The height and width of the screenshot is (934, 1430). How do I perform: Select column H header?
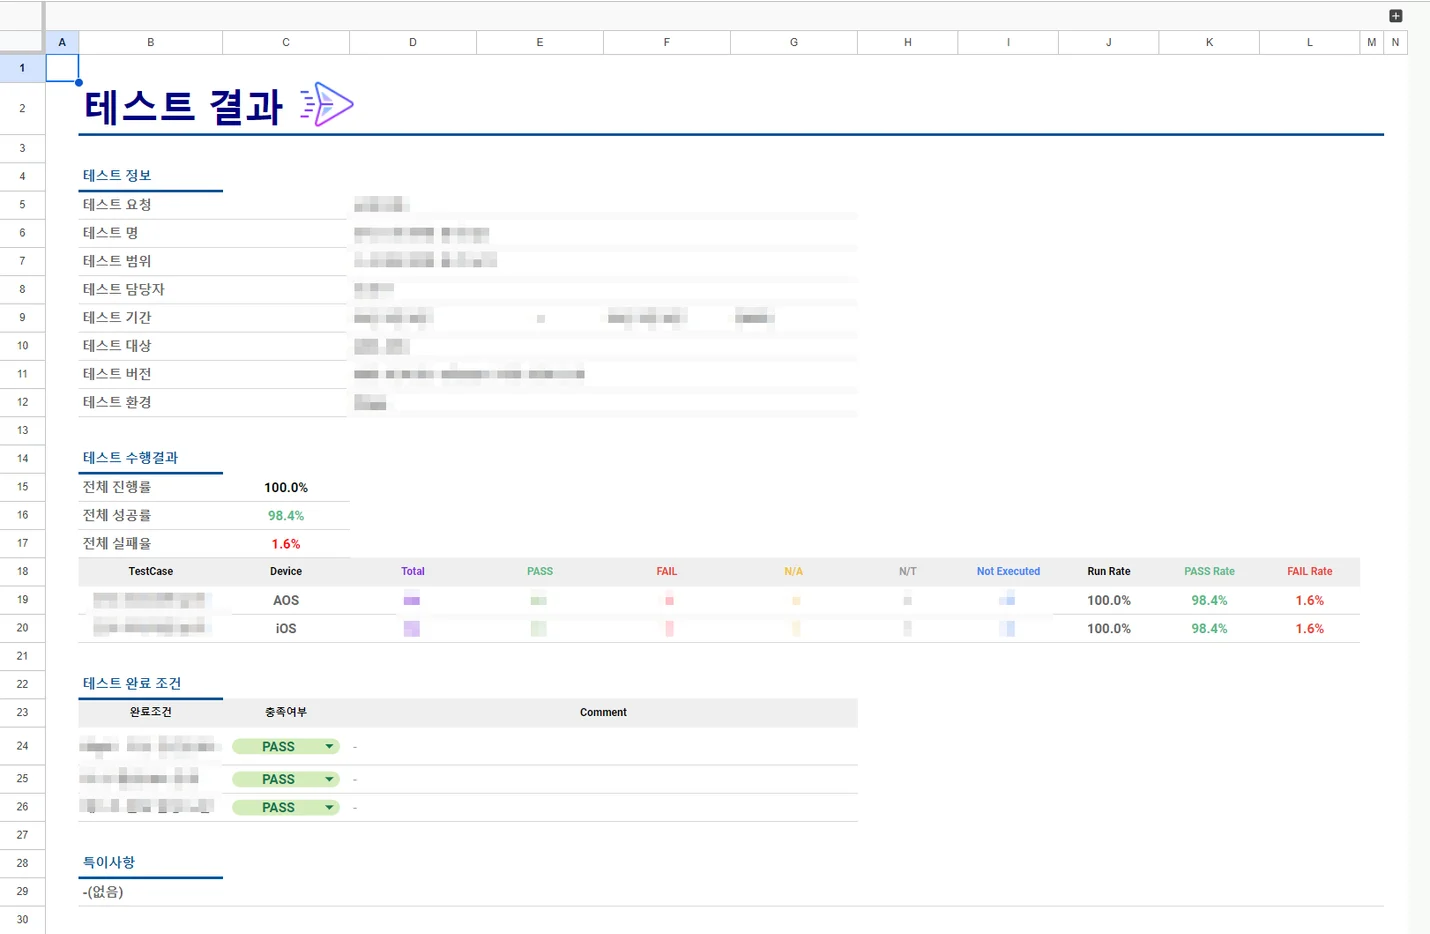coord(908,42)
